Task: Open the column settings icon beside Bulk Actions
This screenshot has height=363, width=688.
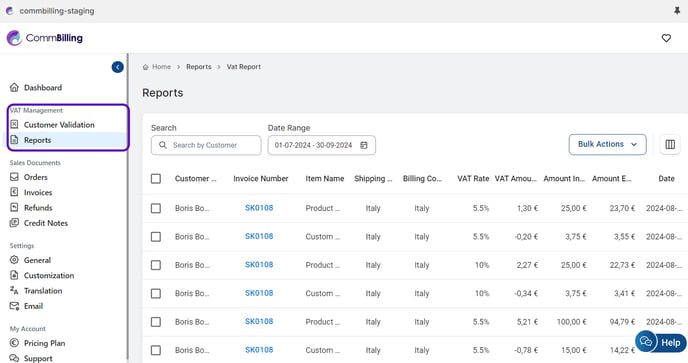Action: click(x=670, y=144)
